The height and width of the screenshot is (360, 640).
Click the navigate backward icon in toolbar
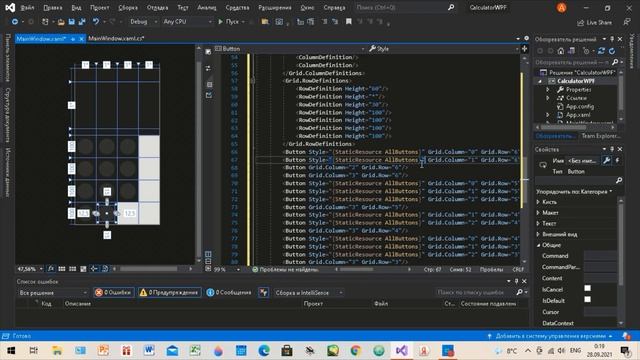(15, 22)
